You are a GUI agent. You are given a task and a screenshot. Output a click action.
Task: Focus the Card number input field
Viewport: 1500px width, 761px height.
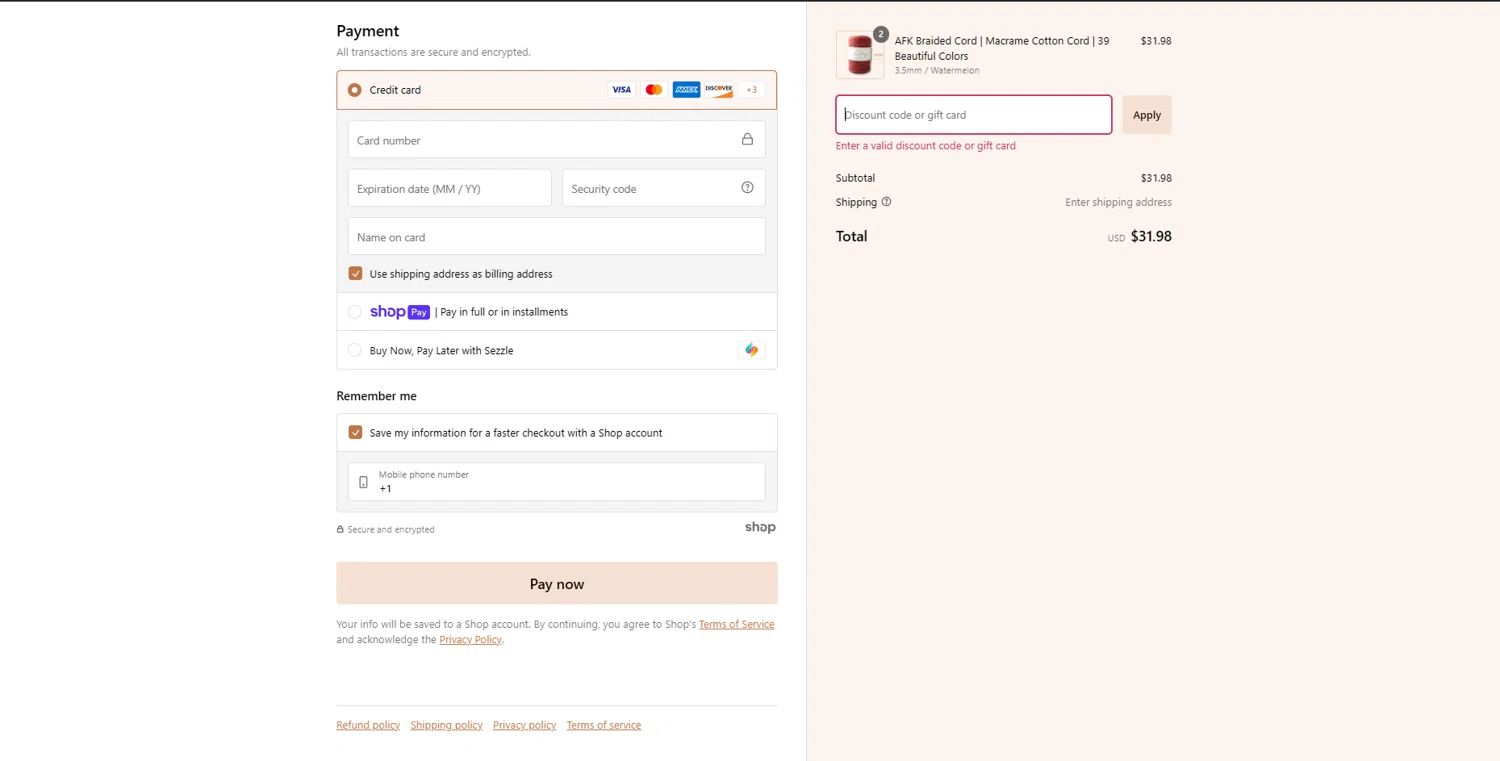pos(557,140)
